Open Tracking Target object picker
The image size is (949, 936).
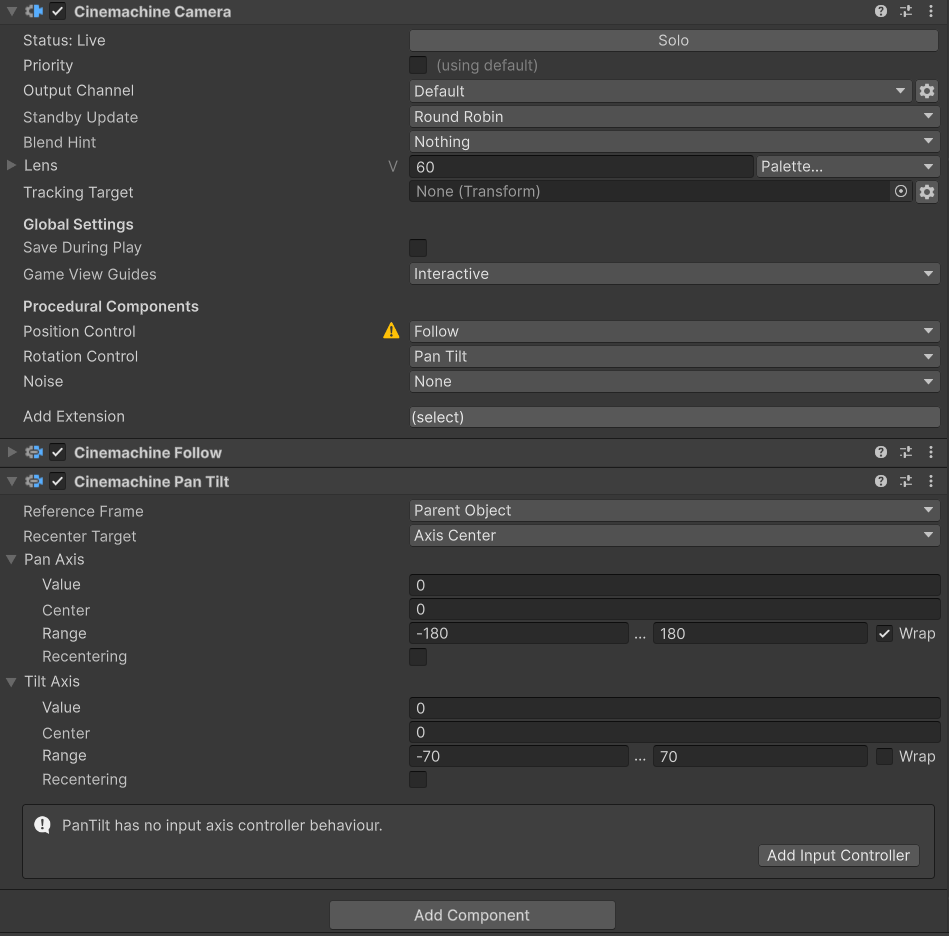coord(901,192)
